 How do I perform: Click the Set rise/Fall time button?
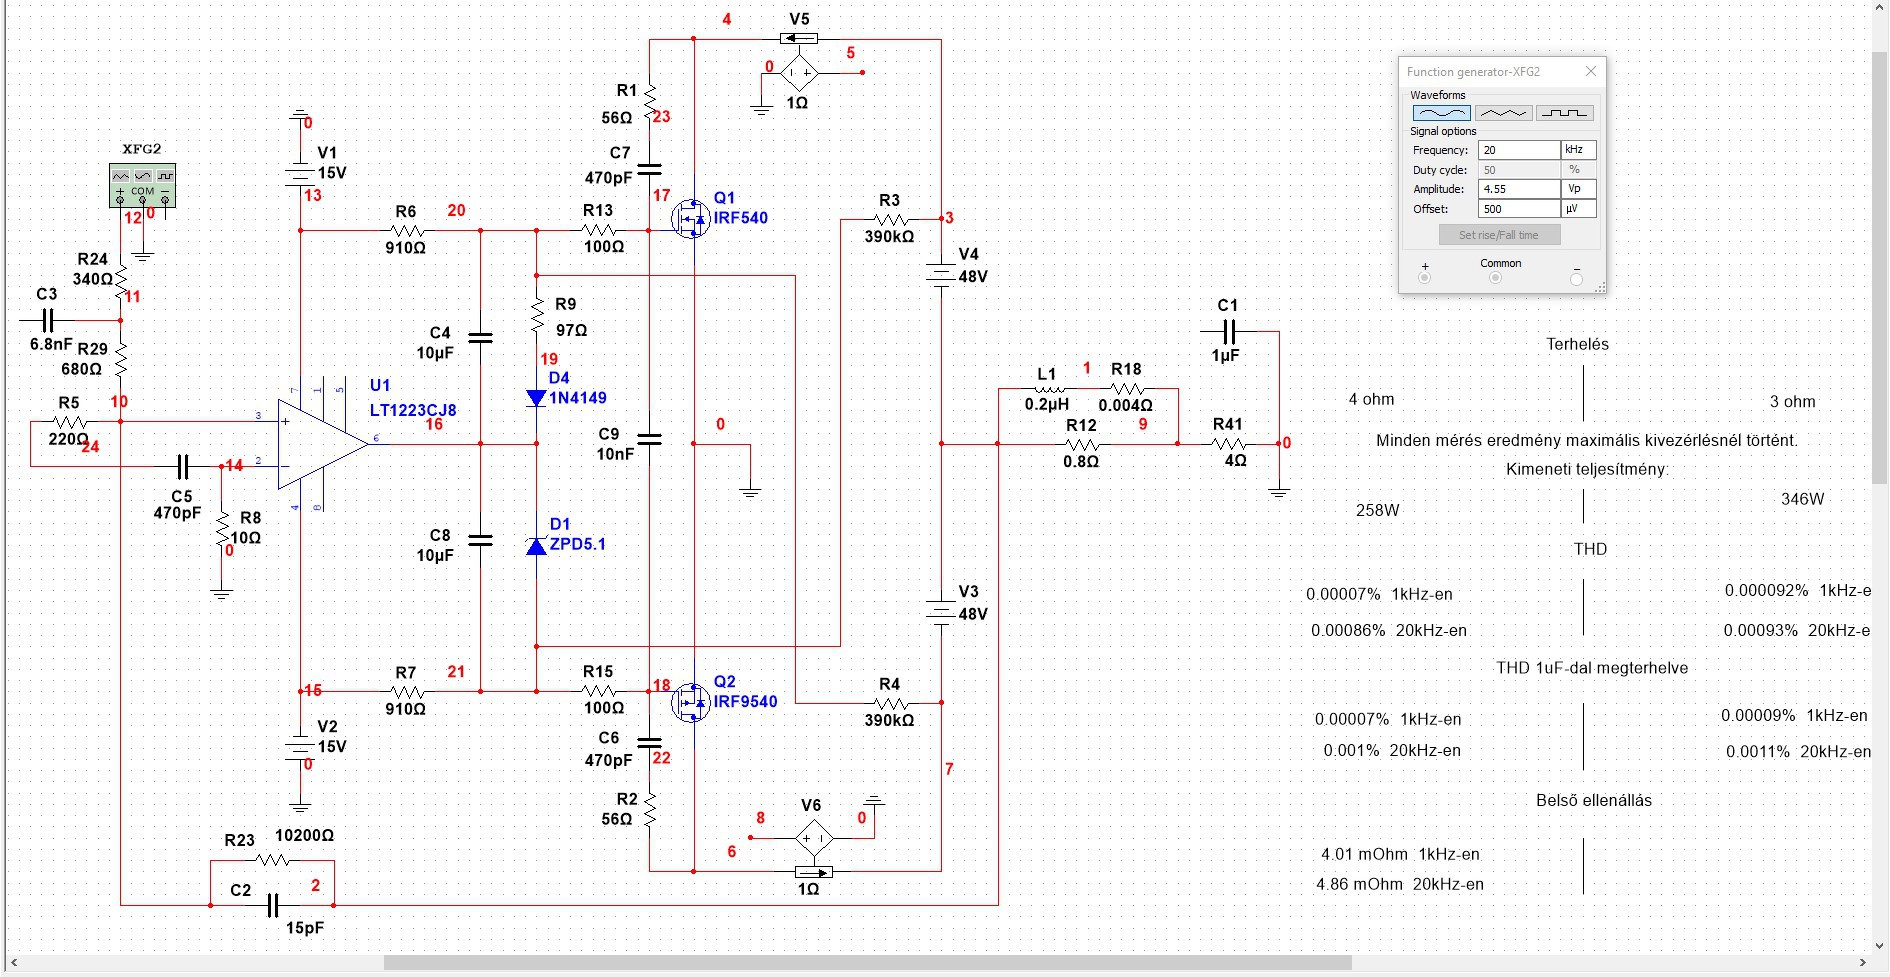(x=1499, y=235)
